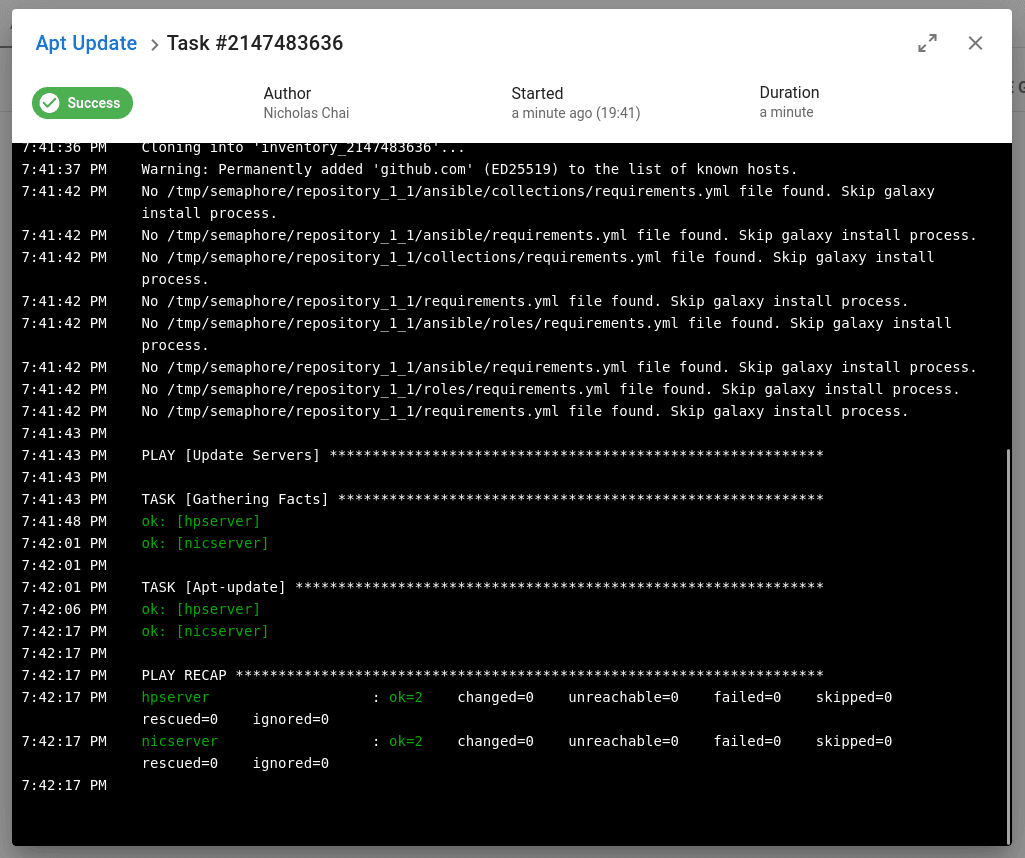Click the github.com known hosts warning line
Viewport: 1025px width, 858px height.
(x=469, y=169)
